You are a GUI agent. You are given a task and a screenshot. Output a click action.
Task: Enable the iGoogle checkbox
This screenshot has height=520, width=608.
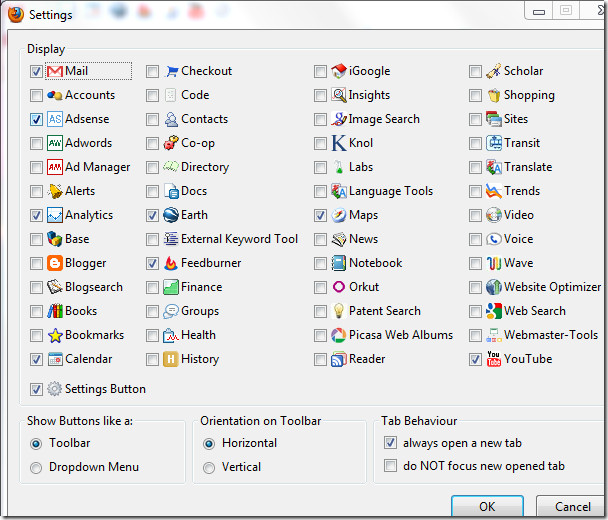pyautogui.click(x=320, y=71)
